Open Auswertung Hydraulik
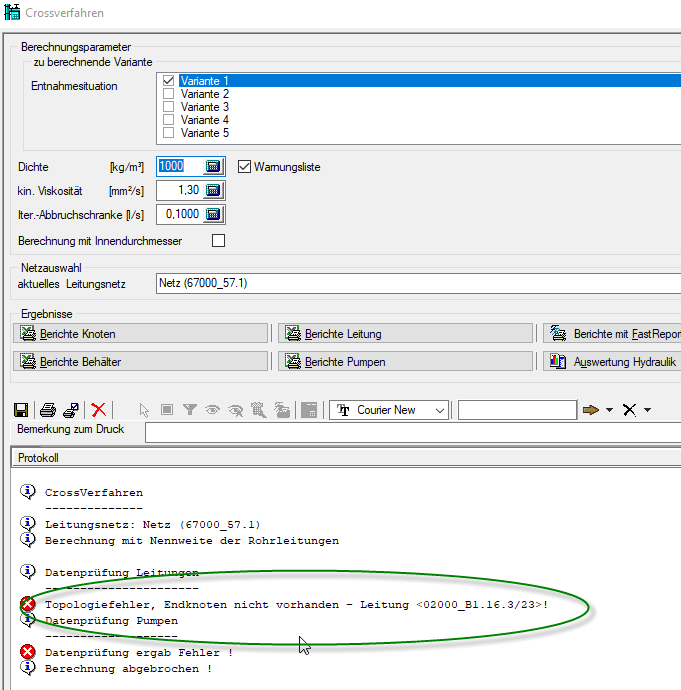Screen dimensions: 681x690 [611, 362]
